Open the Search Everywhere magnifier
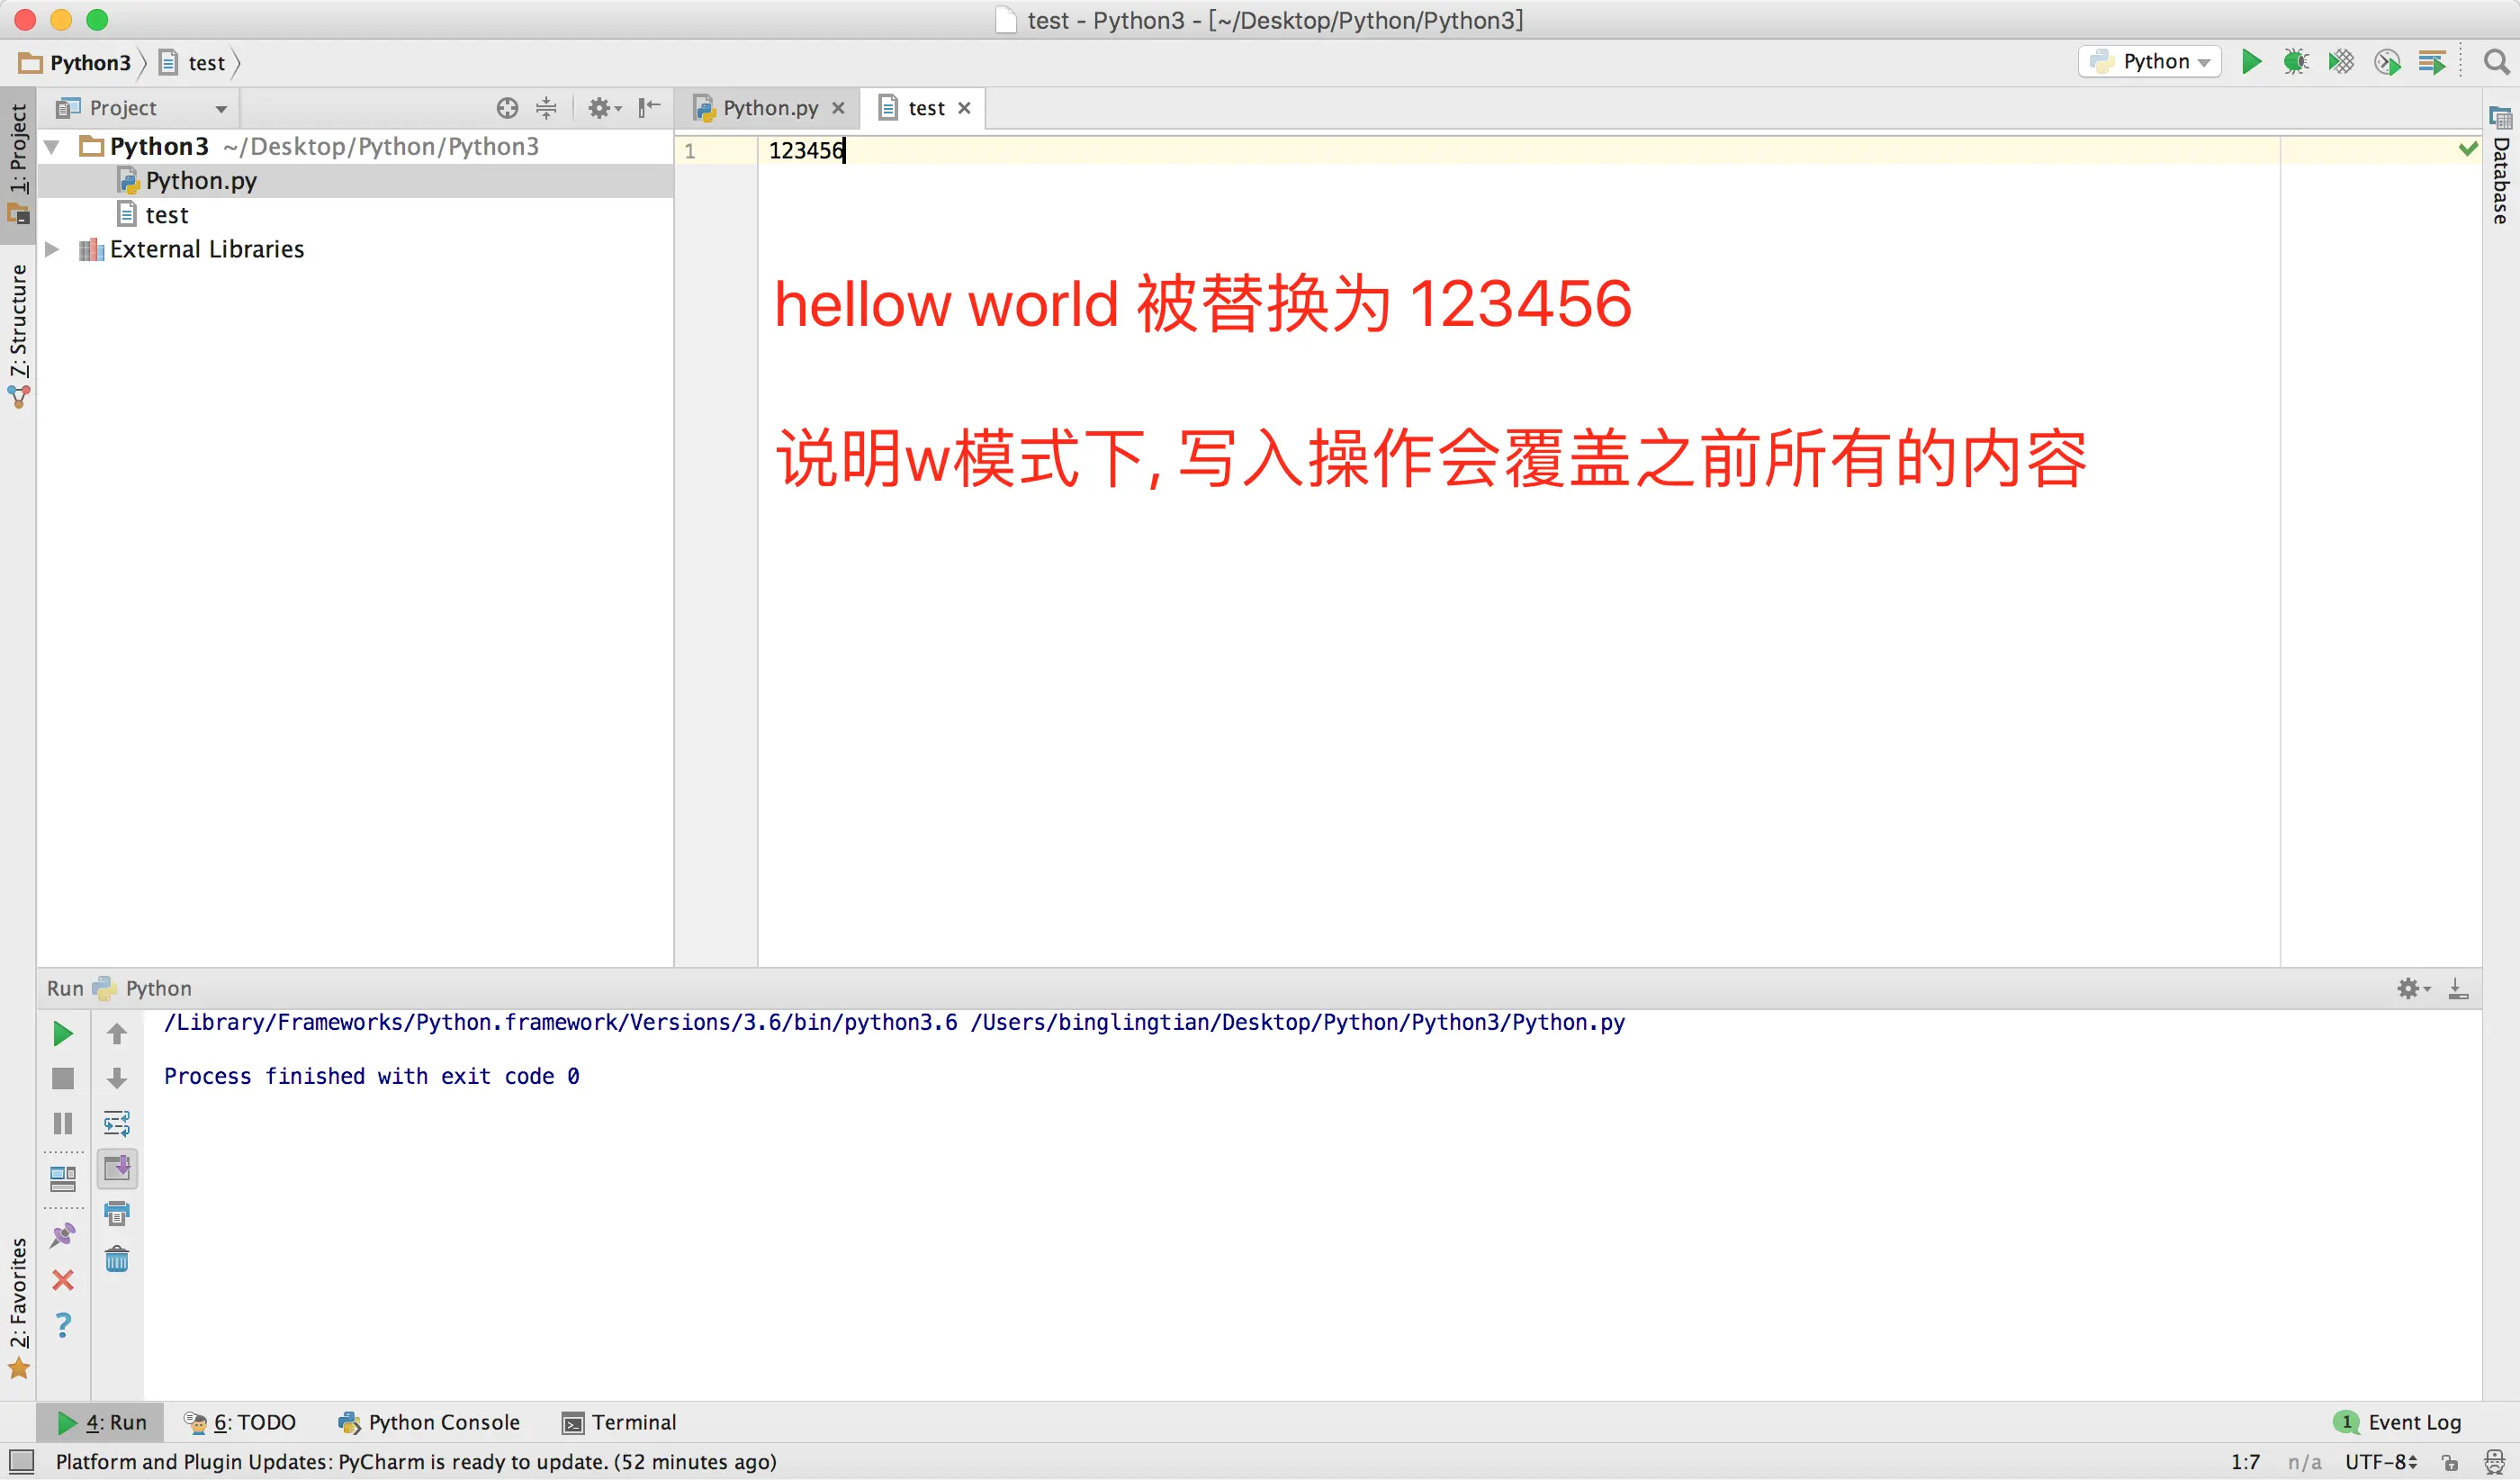 coord(2496,62)
